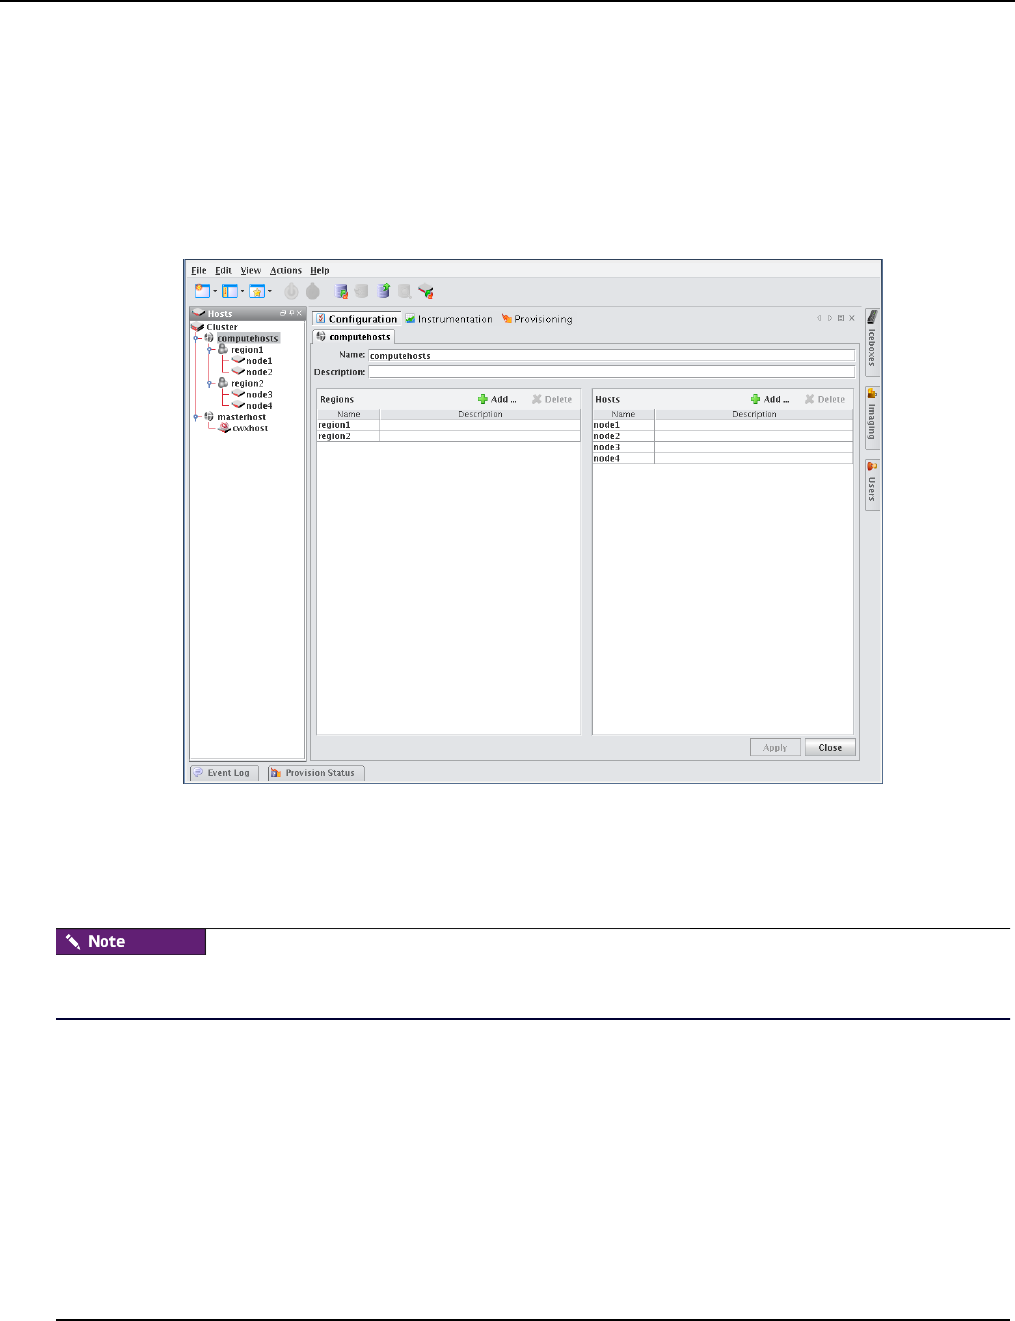Select node3 row in Hosts table
This screenshot has height=1321, width=1015.
click(722, 447)
